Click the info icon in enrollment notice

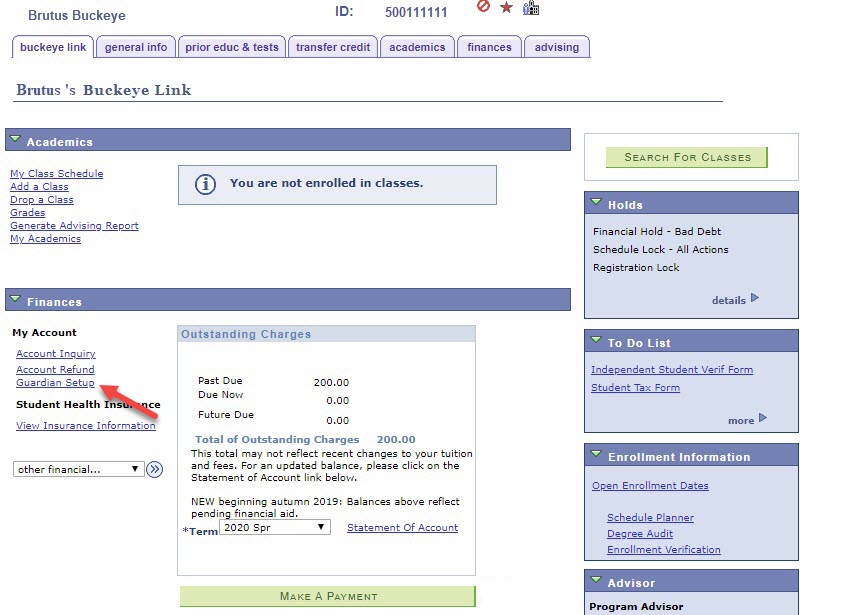tap(205, 184)
